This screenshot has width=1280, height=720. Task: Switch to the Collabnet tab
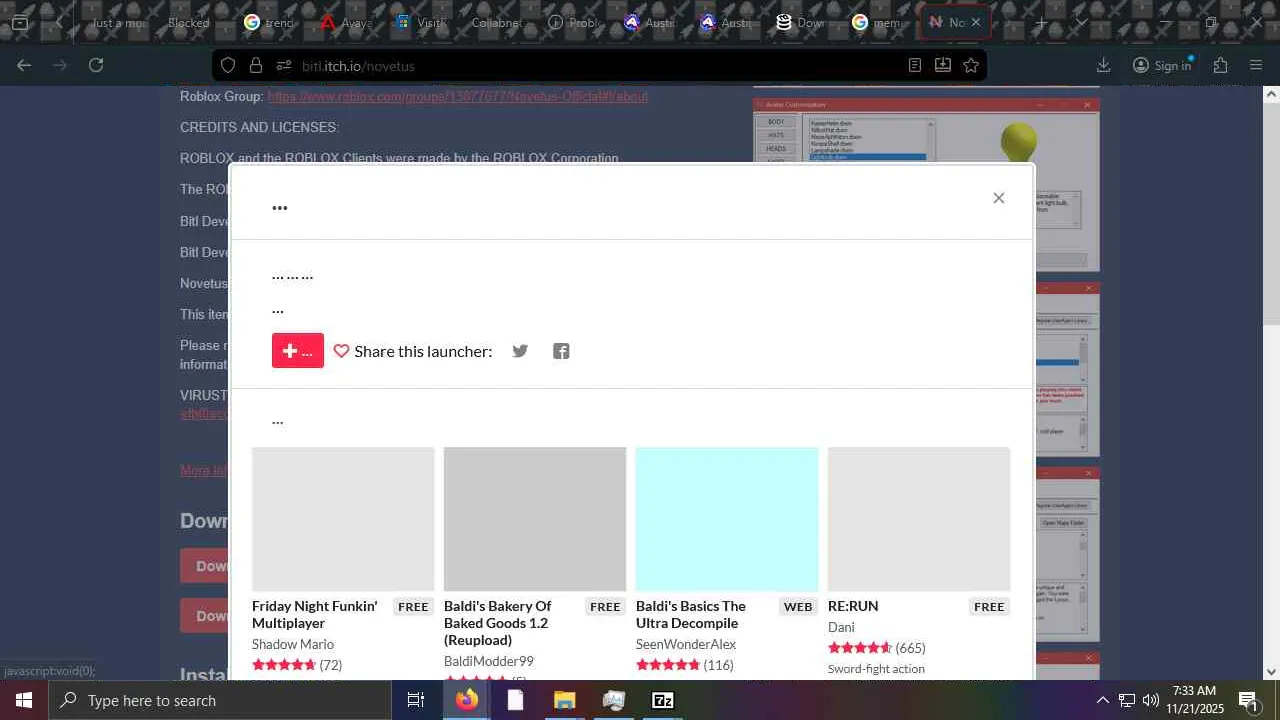click(497, 22)
